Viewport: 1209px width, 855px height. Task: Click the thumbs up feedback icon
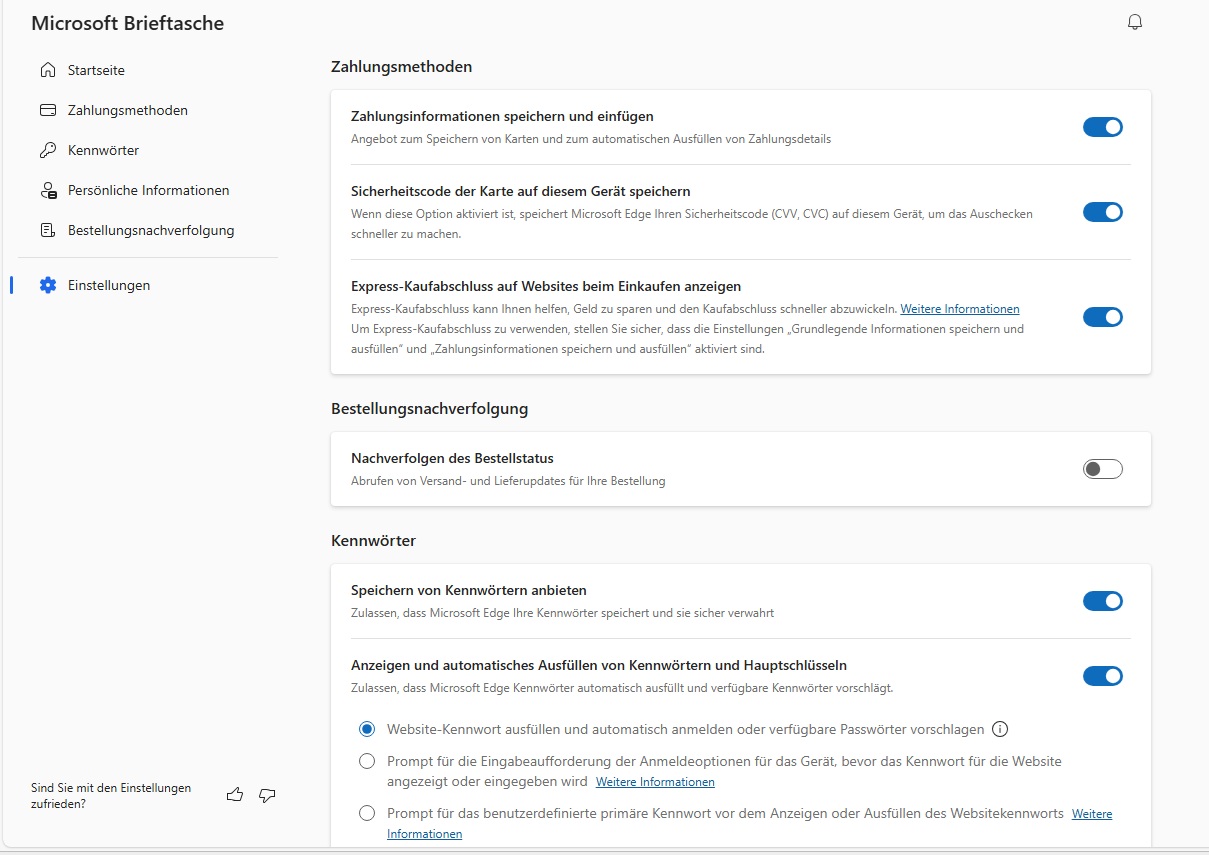pyautogui.click(x=235, y=795)
